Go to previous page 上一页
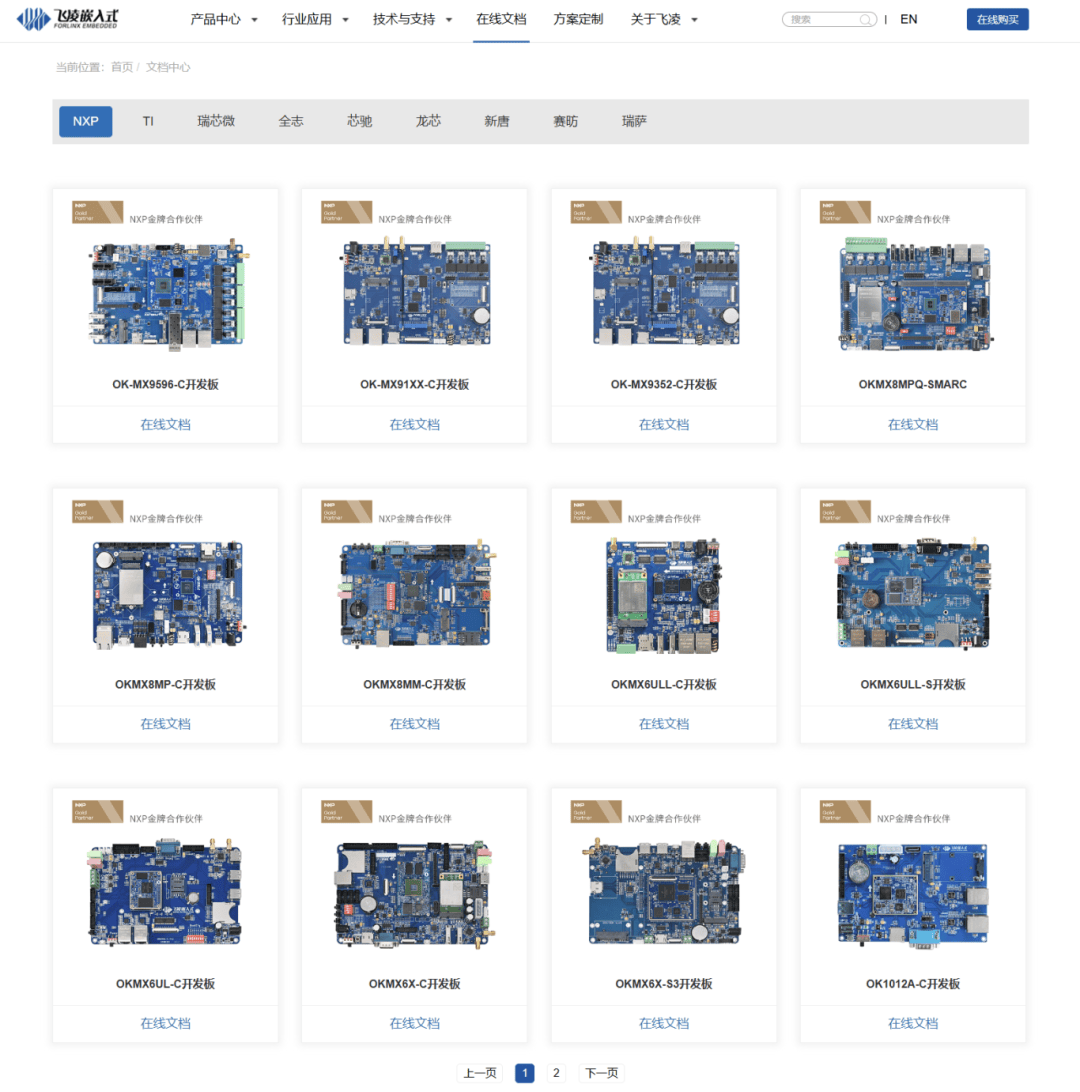This screenshot has width=1080, height=1092. 480,1073
